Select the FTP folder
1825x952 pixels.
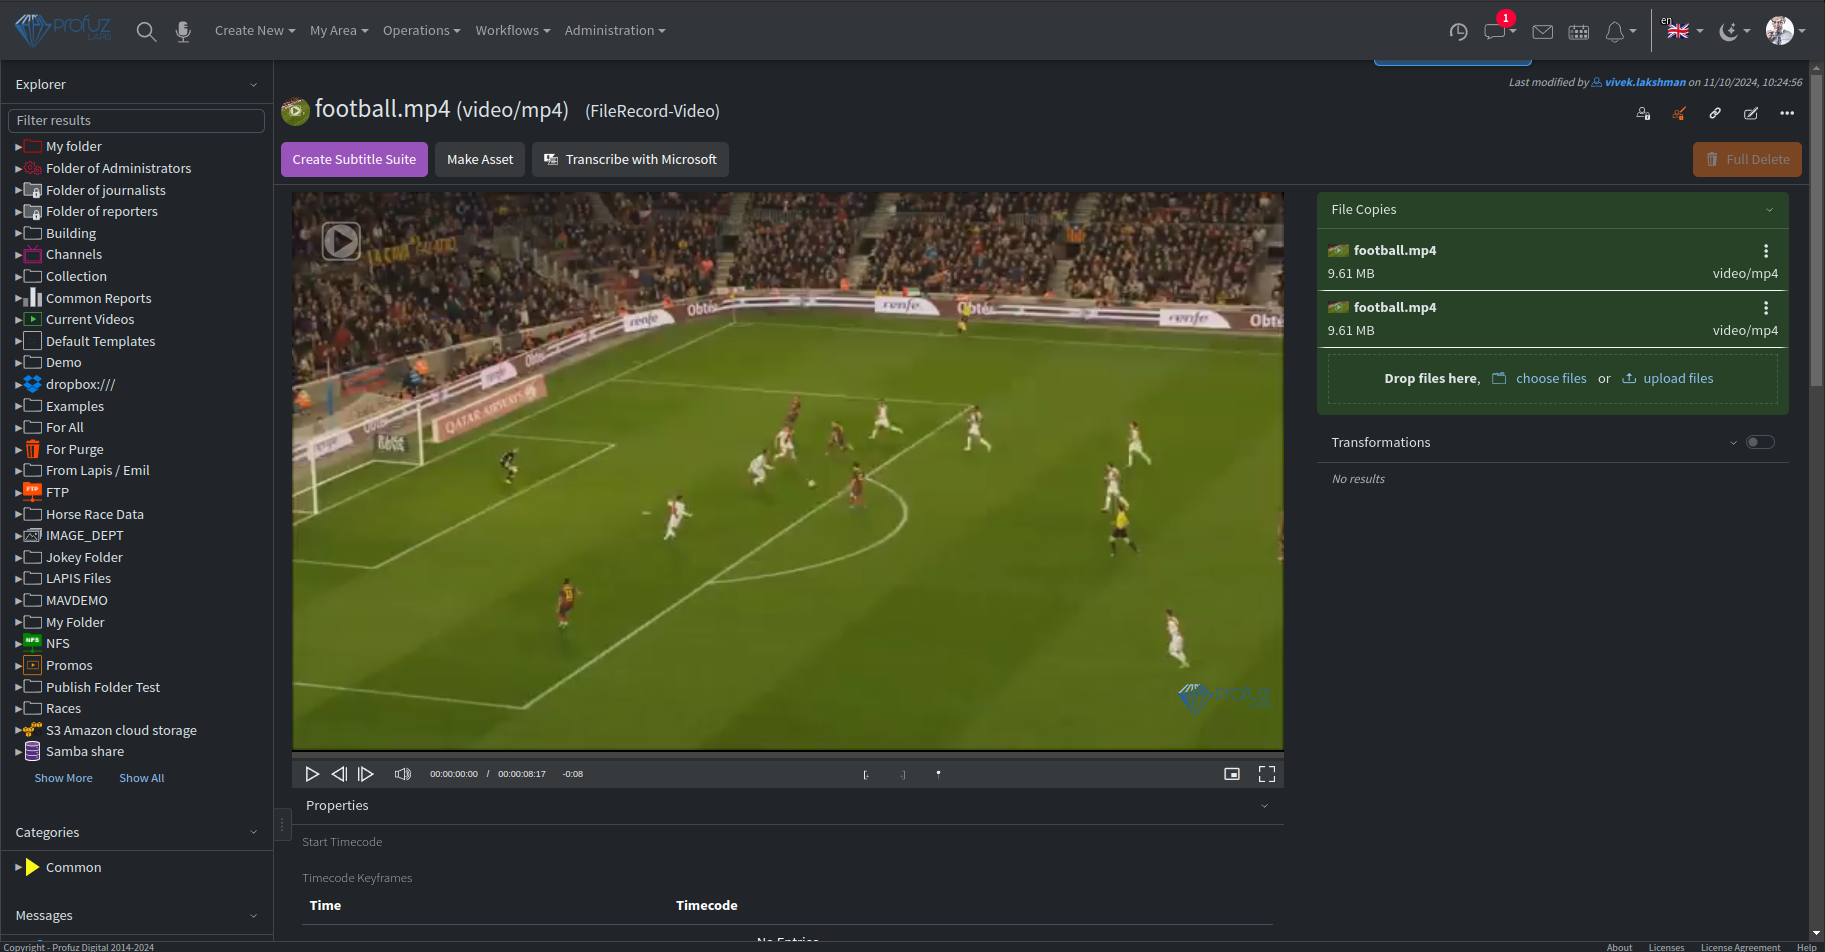pos(57,493)
